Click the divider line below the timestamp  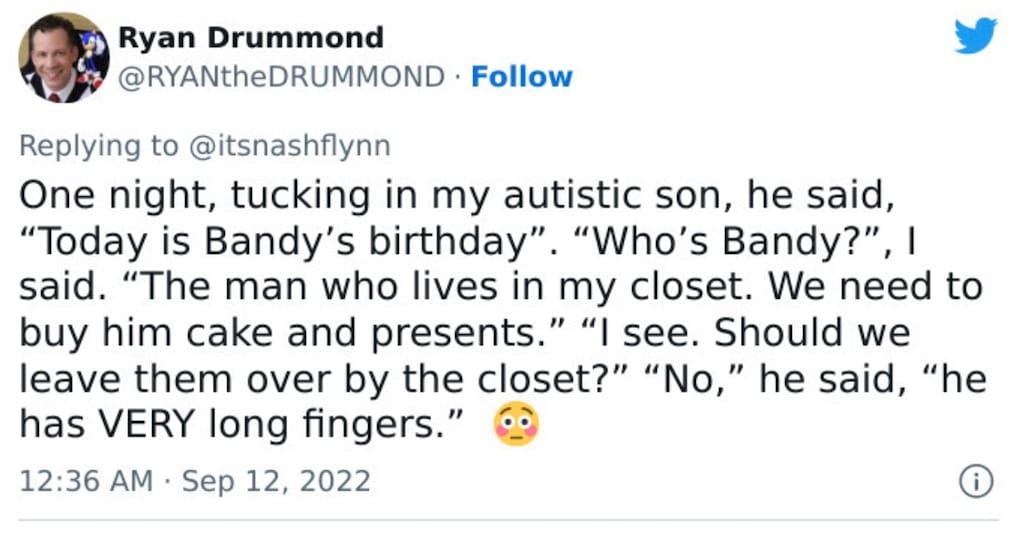pos(509,521)
